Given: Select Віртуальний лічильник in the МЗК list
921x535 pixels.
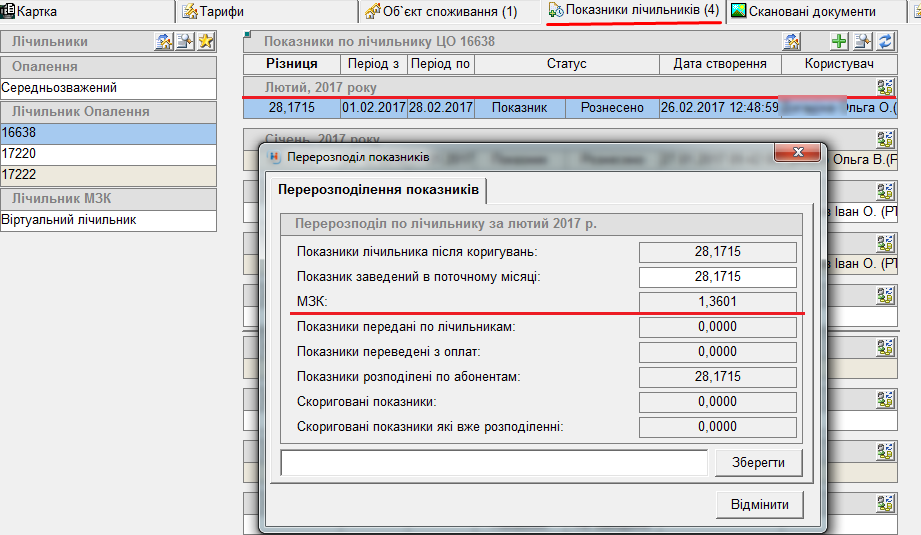Looking at the screenshot, I should click(108, 220).
